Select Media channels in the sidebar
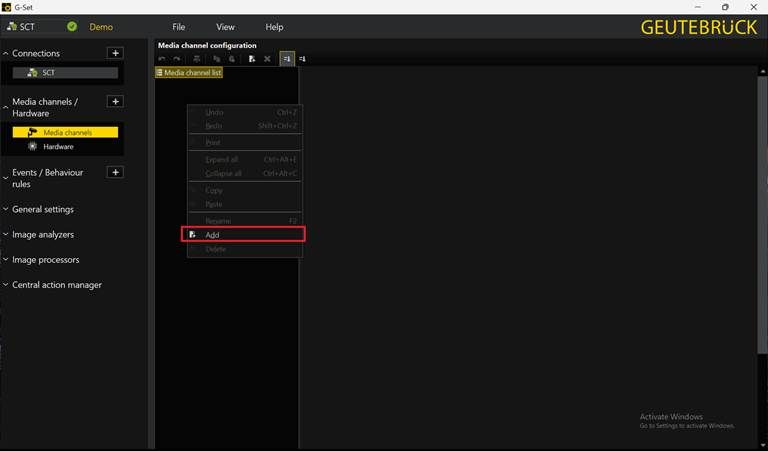Image resolution: width=768 pixels, height=451 pixels. [x=65, y=132]
